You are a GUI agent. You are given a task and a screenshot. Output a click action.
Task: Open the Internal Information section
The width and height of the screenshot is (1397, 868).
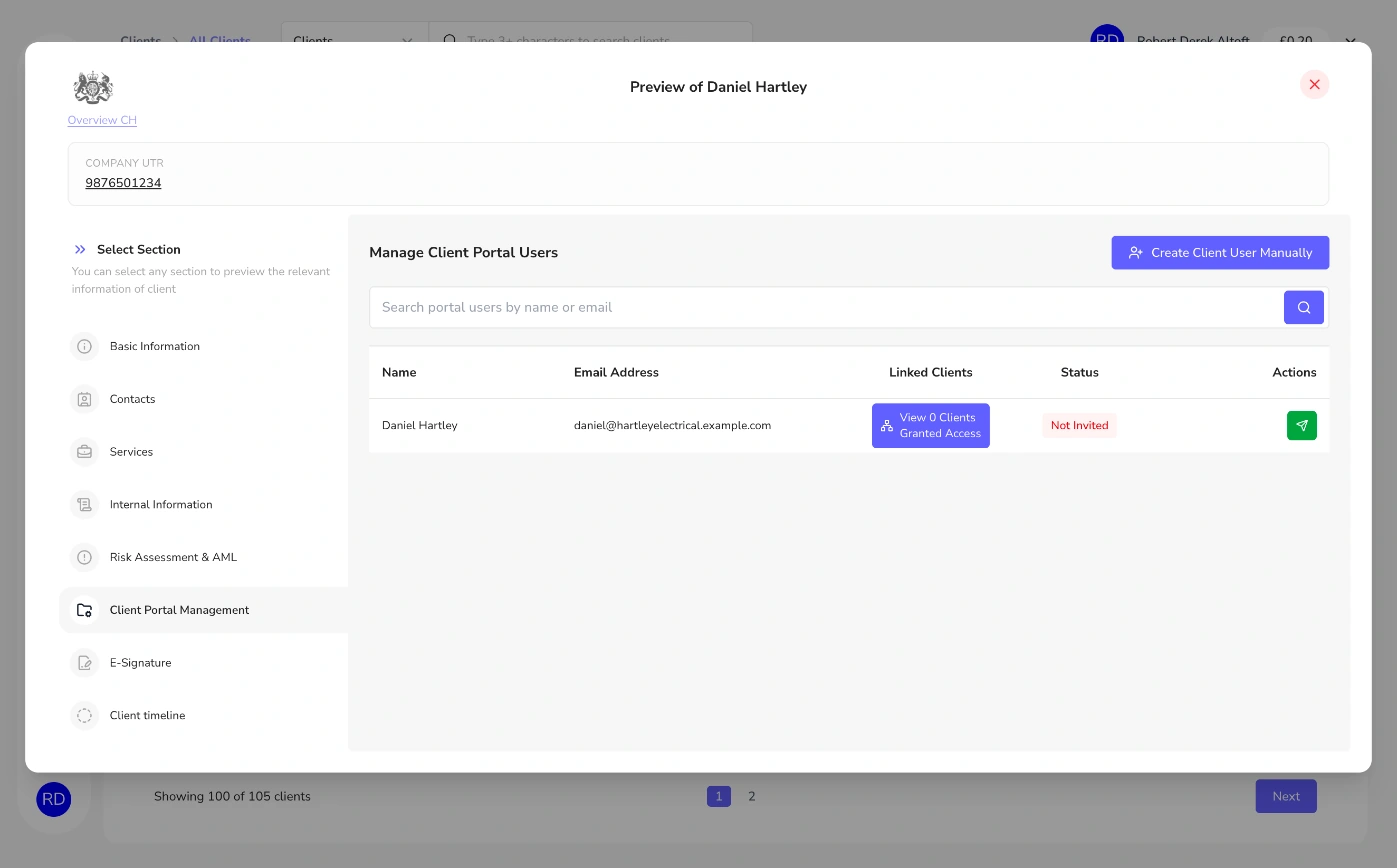point(204,504)
